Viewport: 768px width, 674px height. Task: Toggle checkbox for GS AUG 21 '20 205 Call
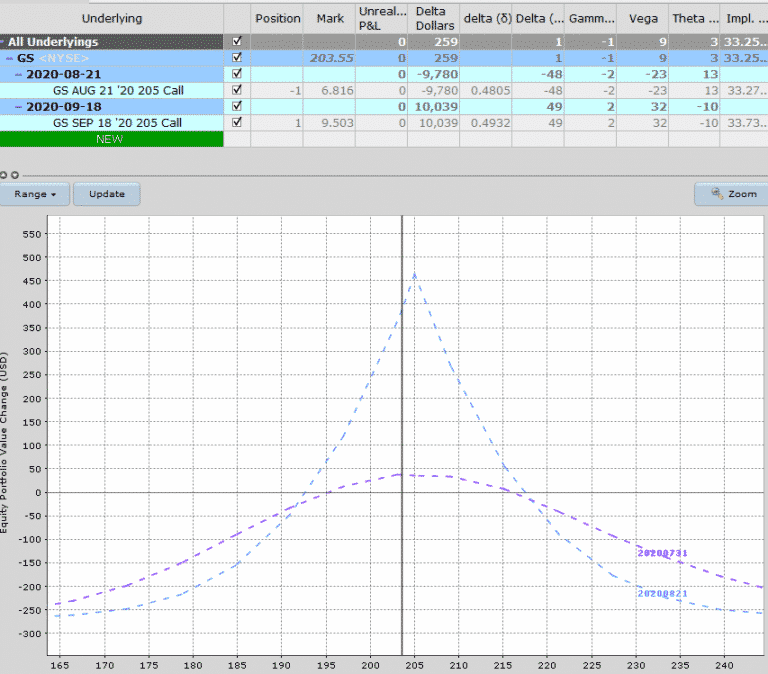[236, 90]
